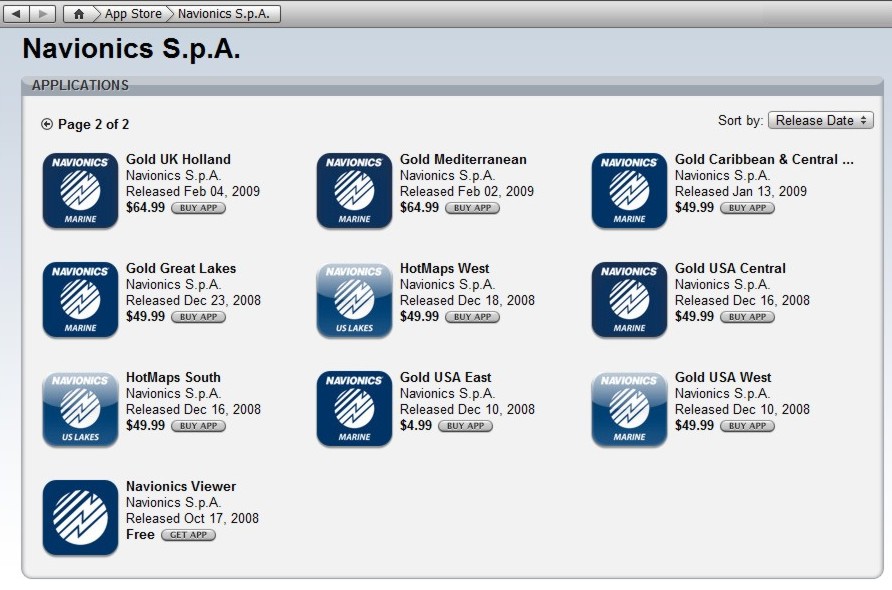Open the HotMaps South app icon
This screenshot has height=590, width=892.
click(x=80, y=409)
